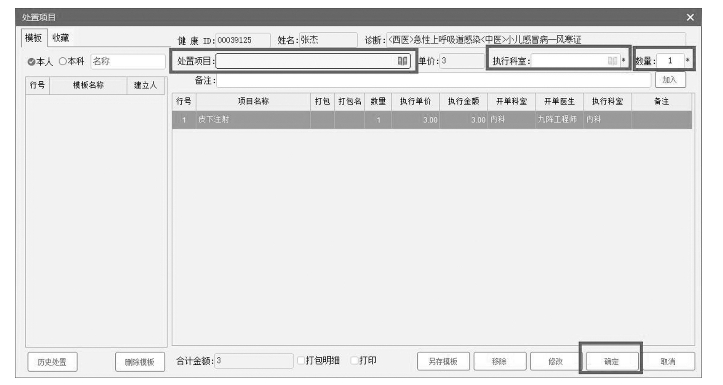Image resolution: width=723 pixels, height=385 pixels.
Task: Click the 健康ID field 00039125
Action: click(x=243, y=40)
